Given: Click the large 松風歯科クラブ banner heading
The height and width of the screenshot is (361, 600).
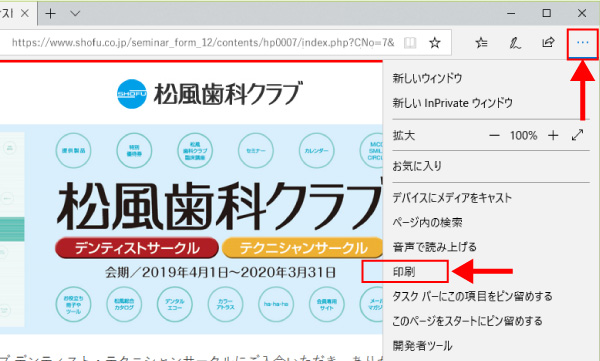Looking at the screenshot, I should coord(220,207).
